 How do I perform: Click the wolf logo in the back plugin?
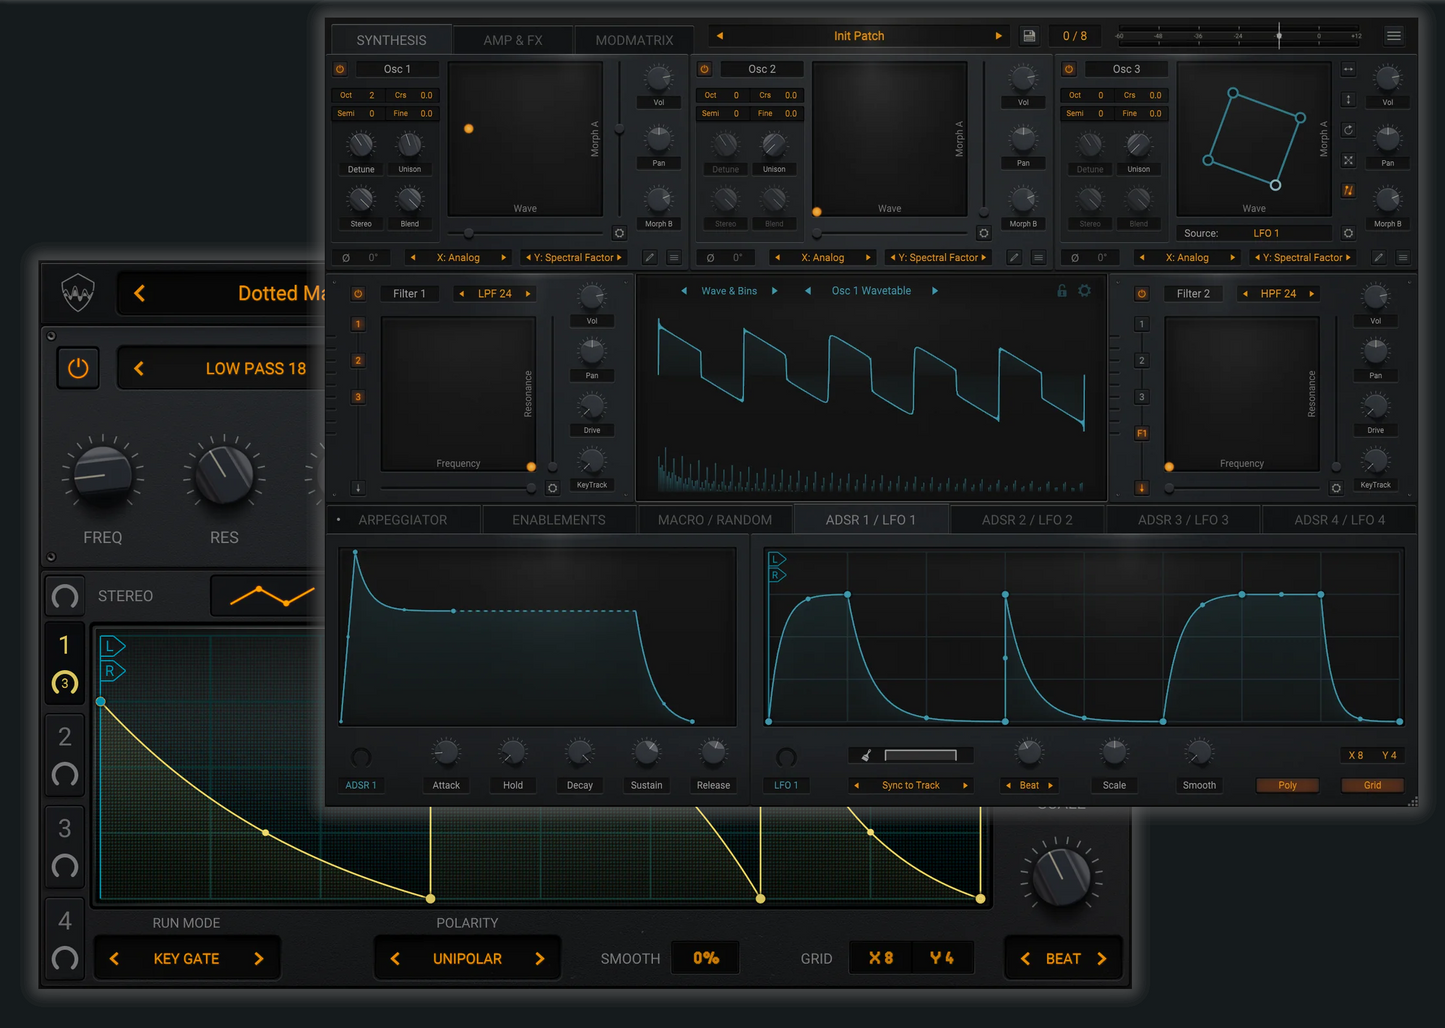[78, 293]
